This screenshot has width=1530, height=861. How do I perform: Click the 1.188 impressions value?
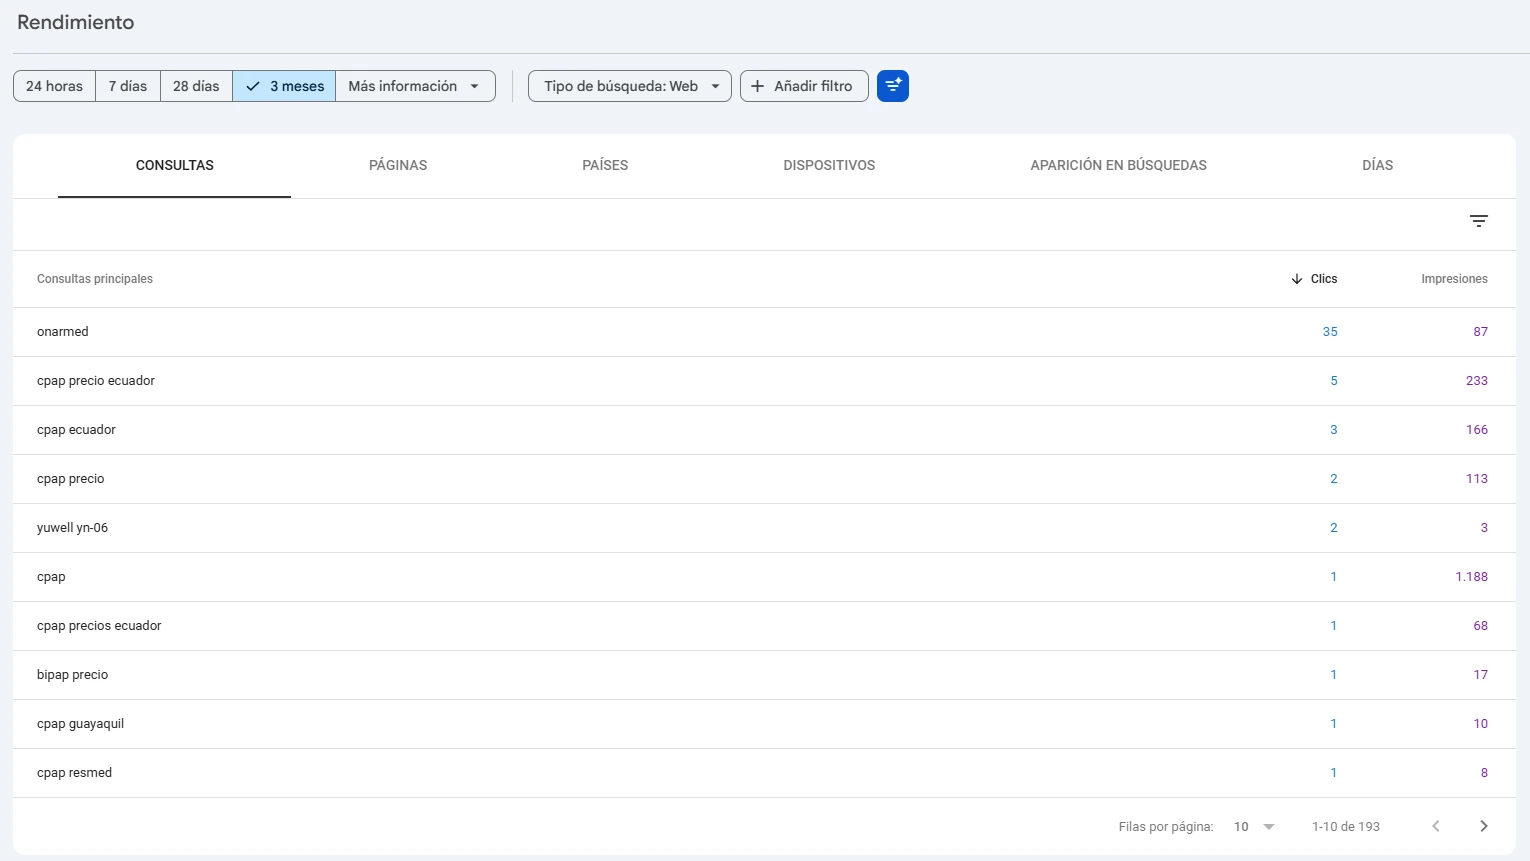pos(1471,577)
